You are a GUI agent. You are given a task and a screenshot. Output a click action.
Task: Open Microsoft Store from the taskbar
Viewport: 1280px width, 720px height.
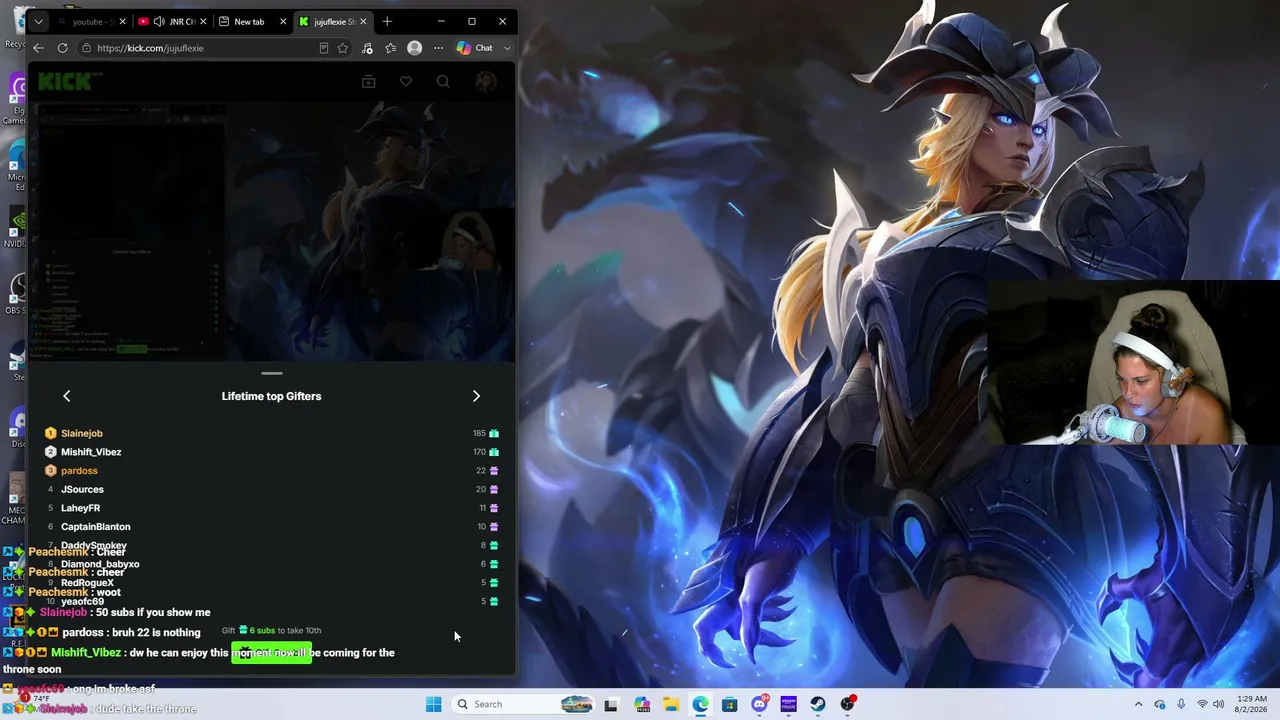[730, 704]
